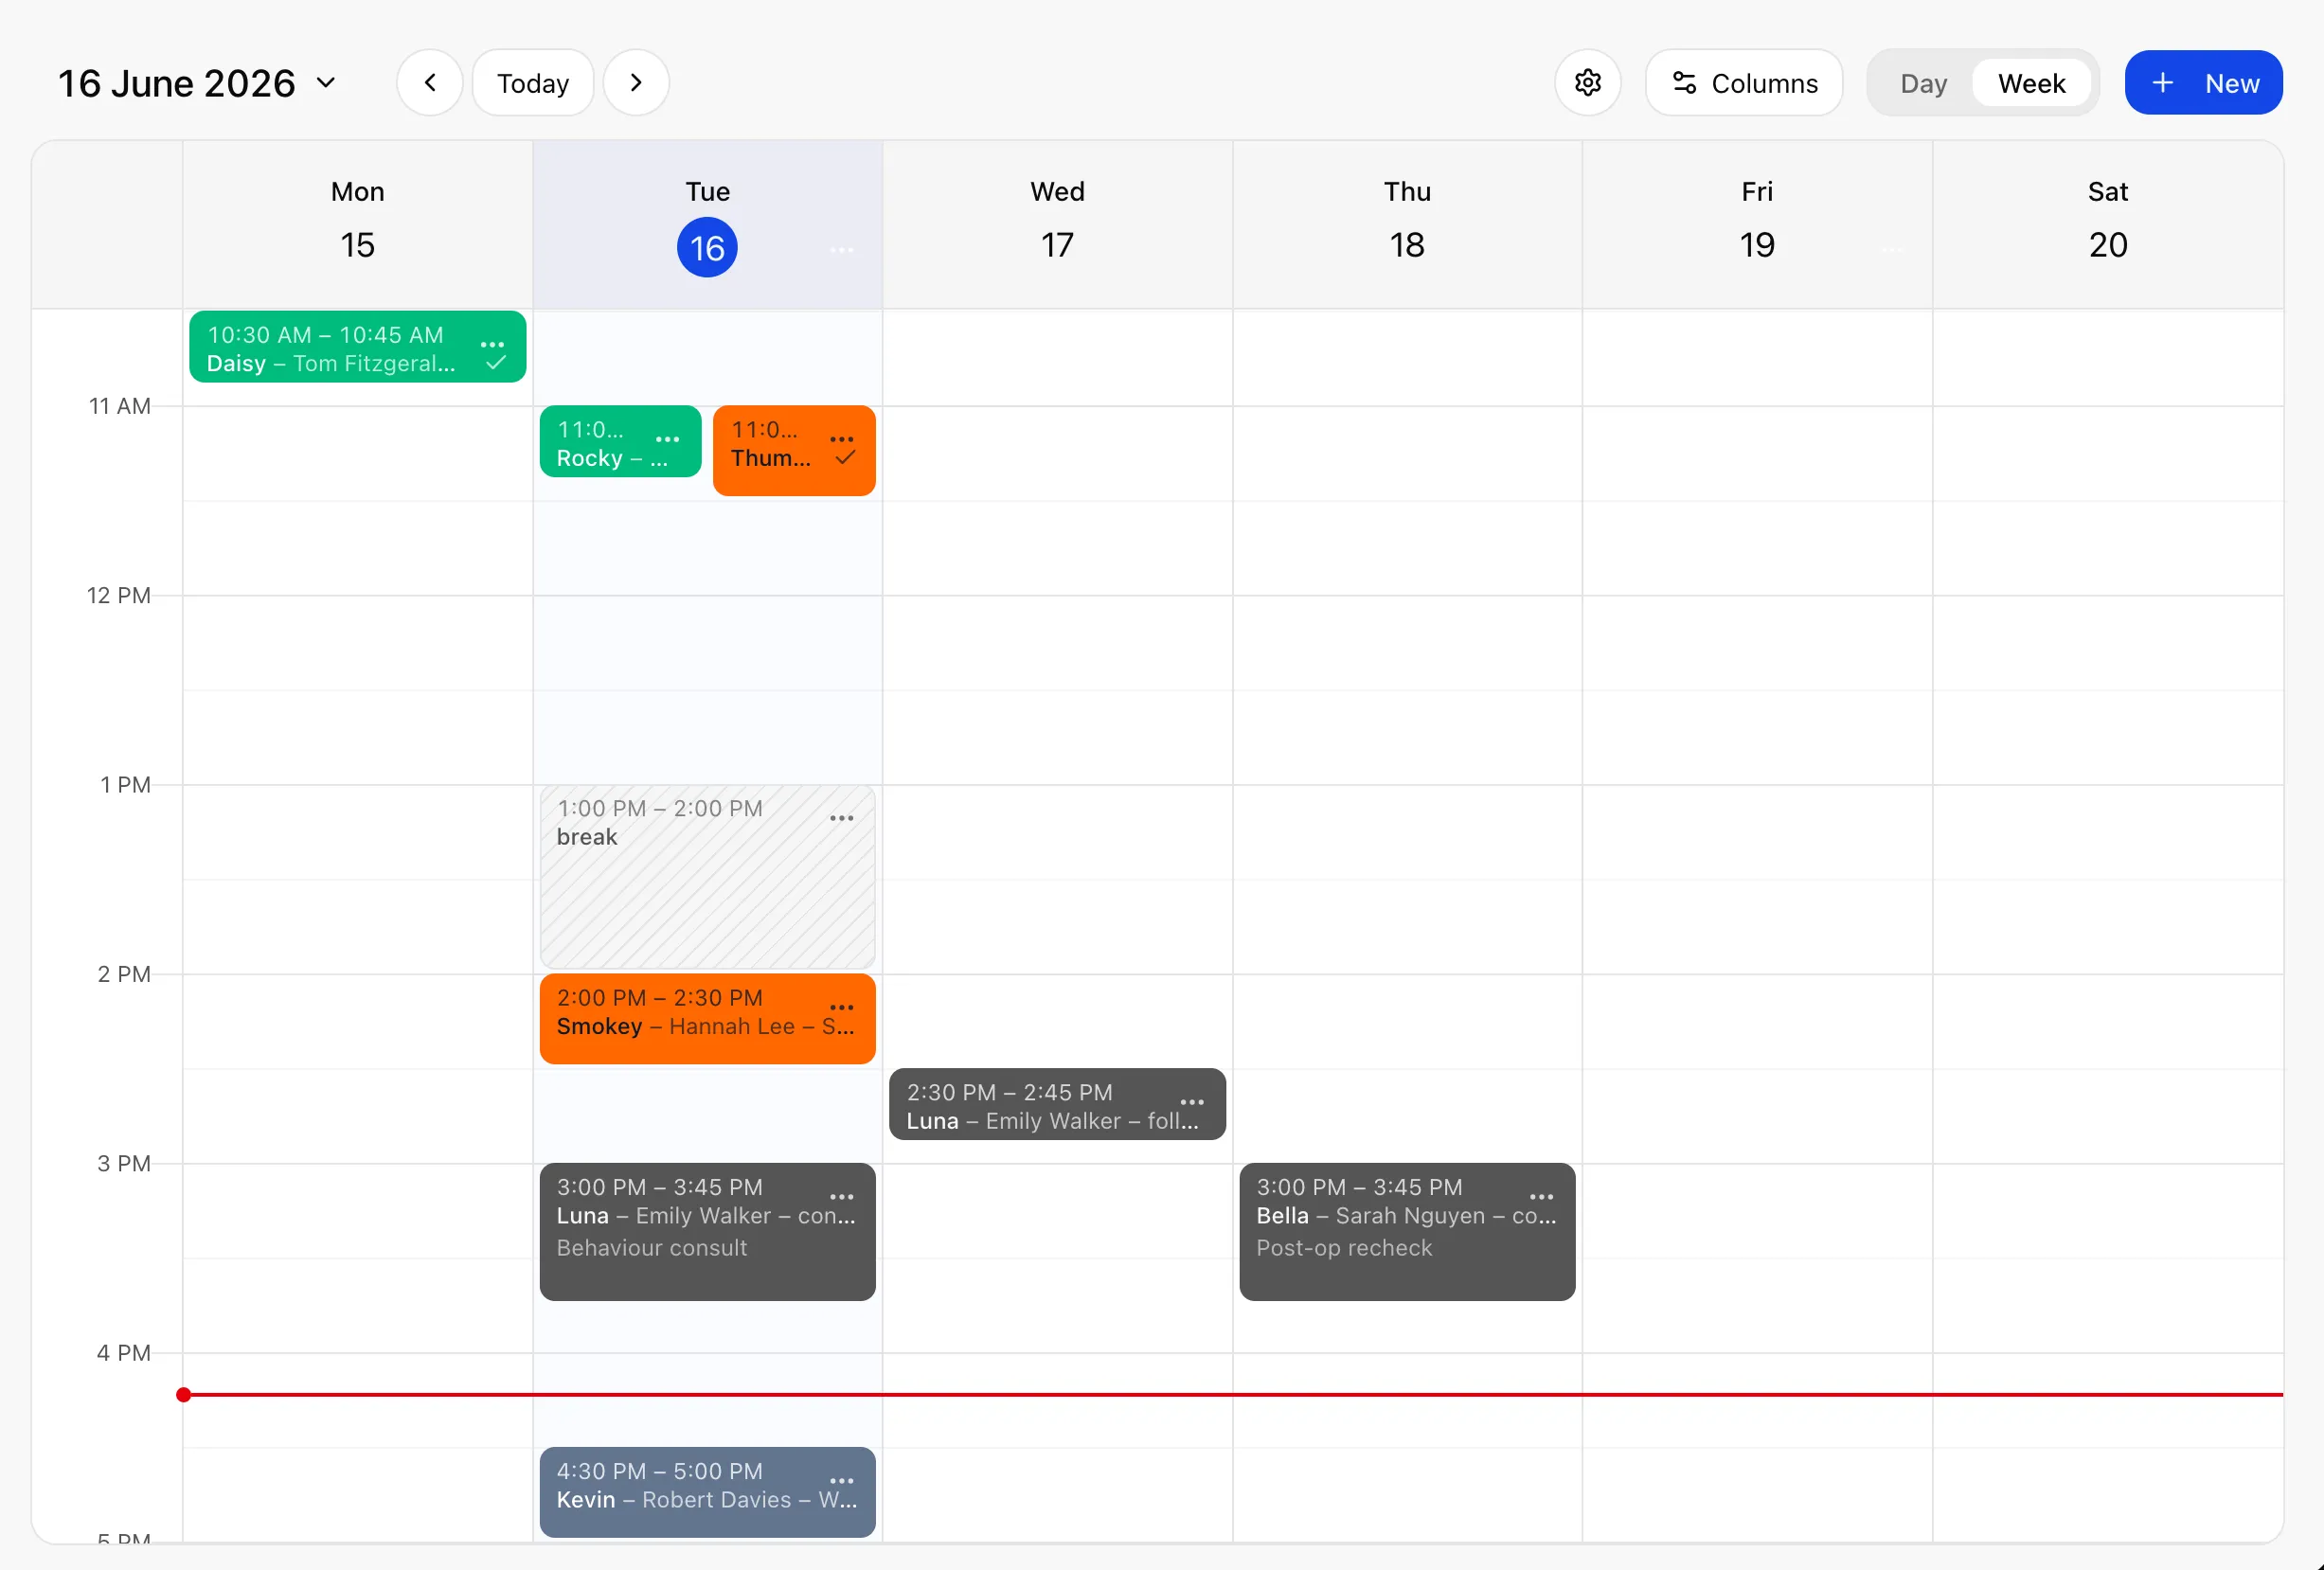Open more options on break block
The image size is (2324, 1570).
tap(842, 818)
